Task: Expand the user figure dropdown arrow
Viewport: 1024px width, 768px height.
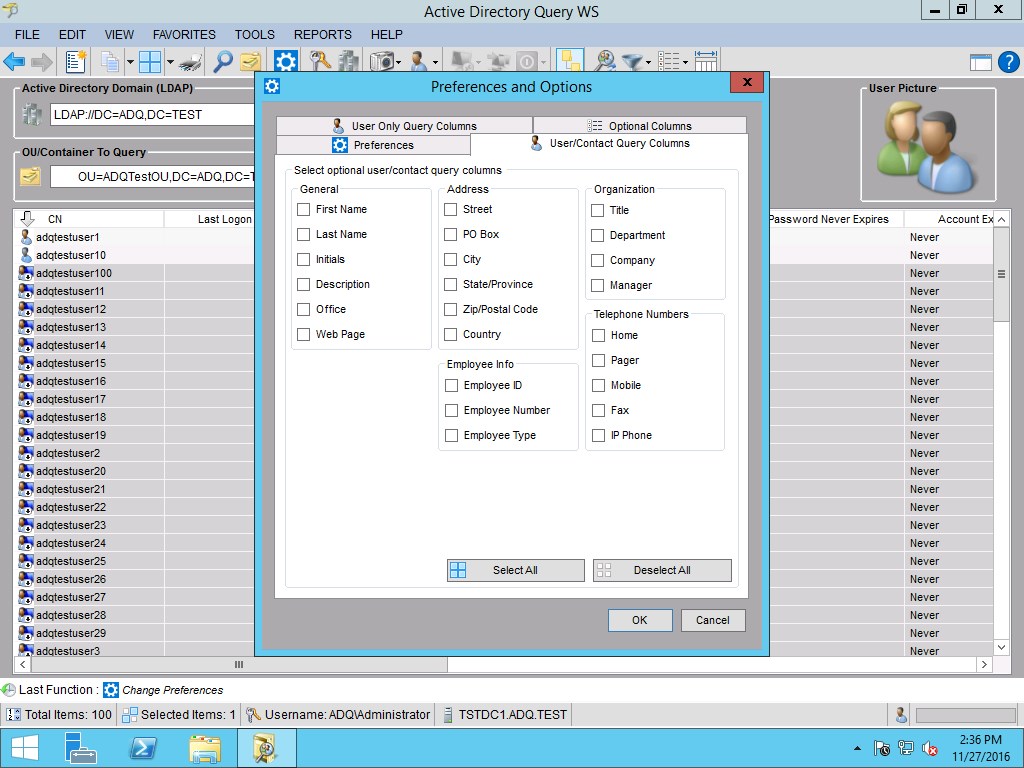Action: click(x=435, y=63)
